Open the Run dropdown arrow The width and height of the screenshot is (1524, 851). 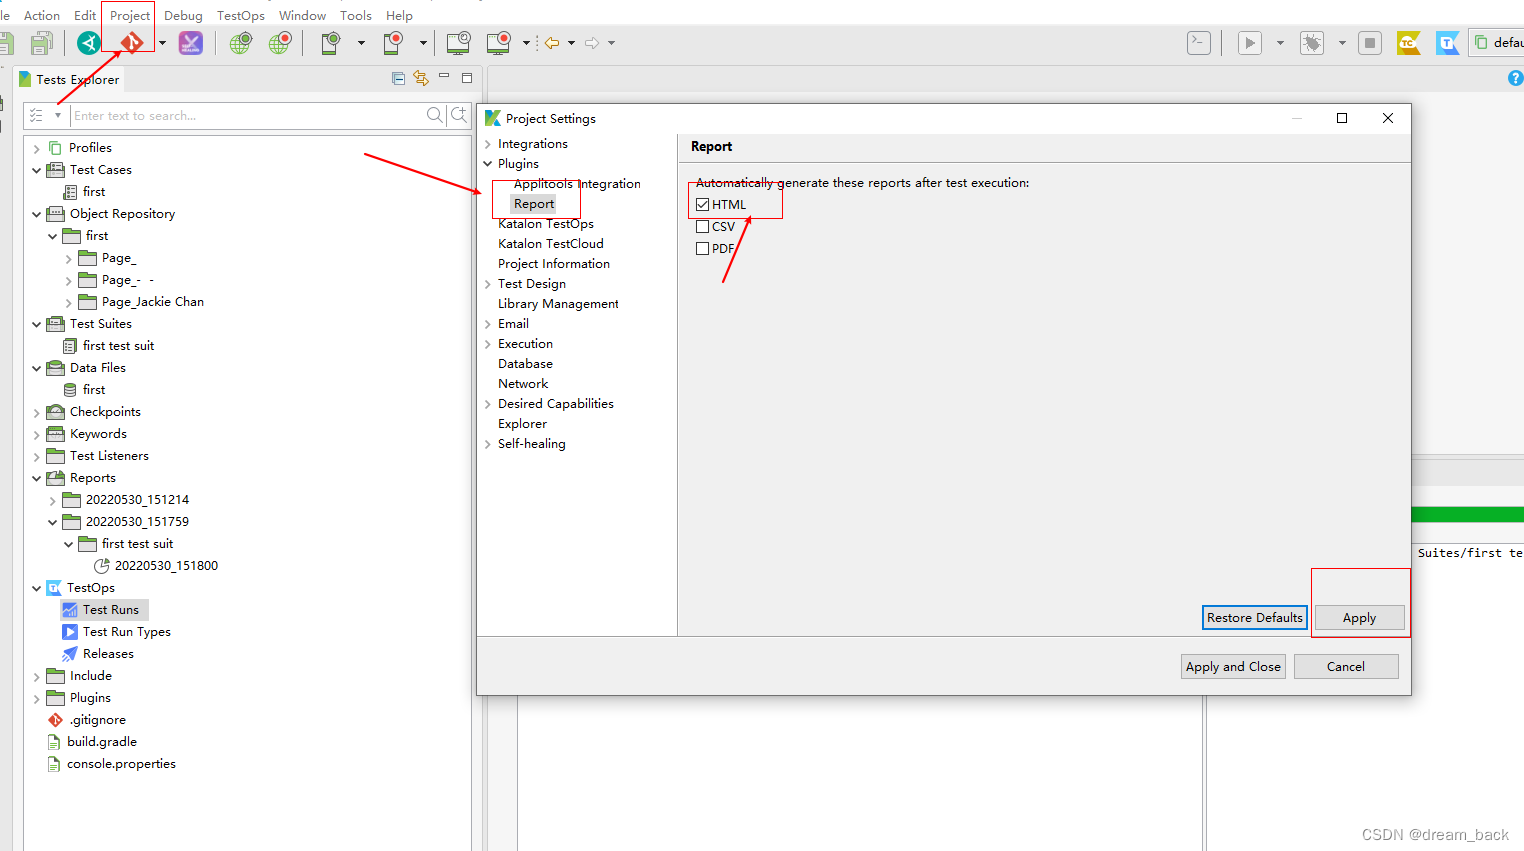pyautogui.click(x=1280, y=43)
